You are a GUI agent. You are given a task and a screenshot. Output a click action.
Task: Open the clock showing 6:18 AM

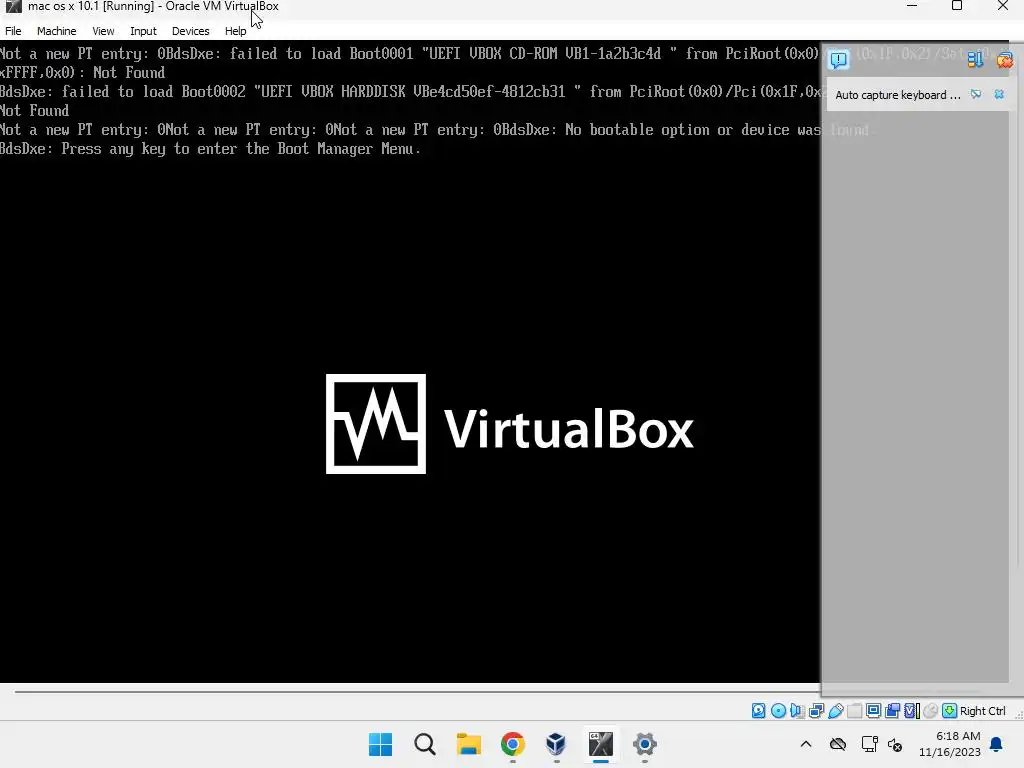point(950,744)
